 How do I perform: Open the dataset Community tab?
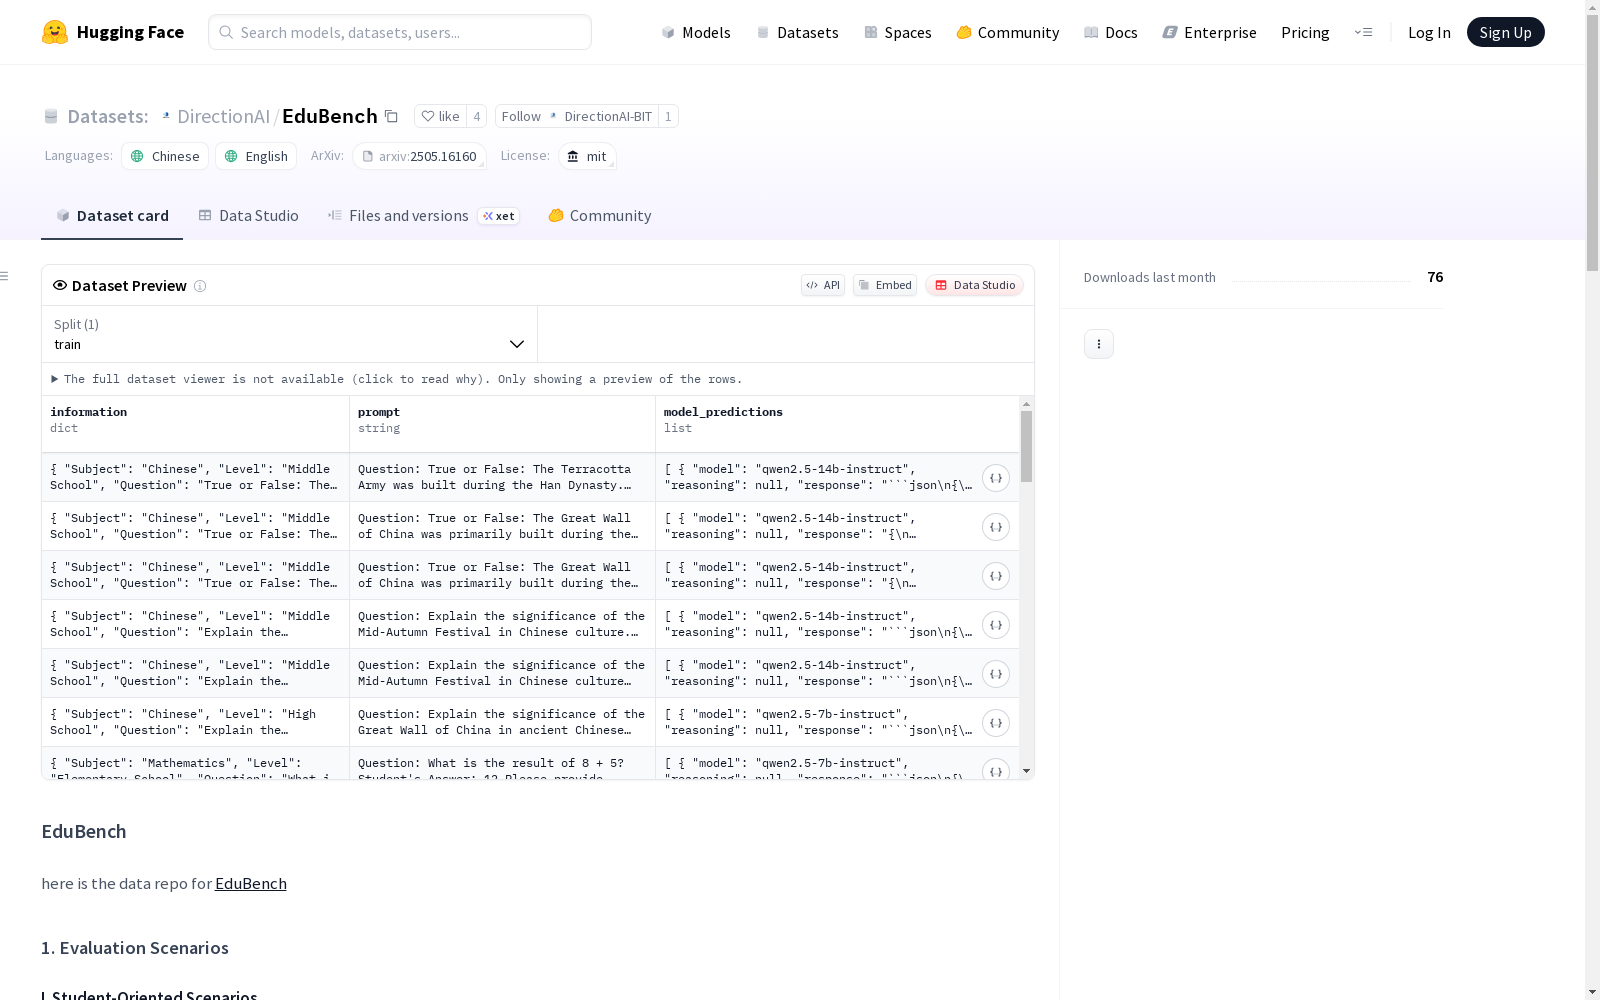click(x=600, y=216)
